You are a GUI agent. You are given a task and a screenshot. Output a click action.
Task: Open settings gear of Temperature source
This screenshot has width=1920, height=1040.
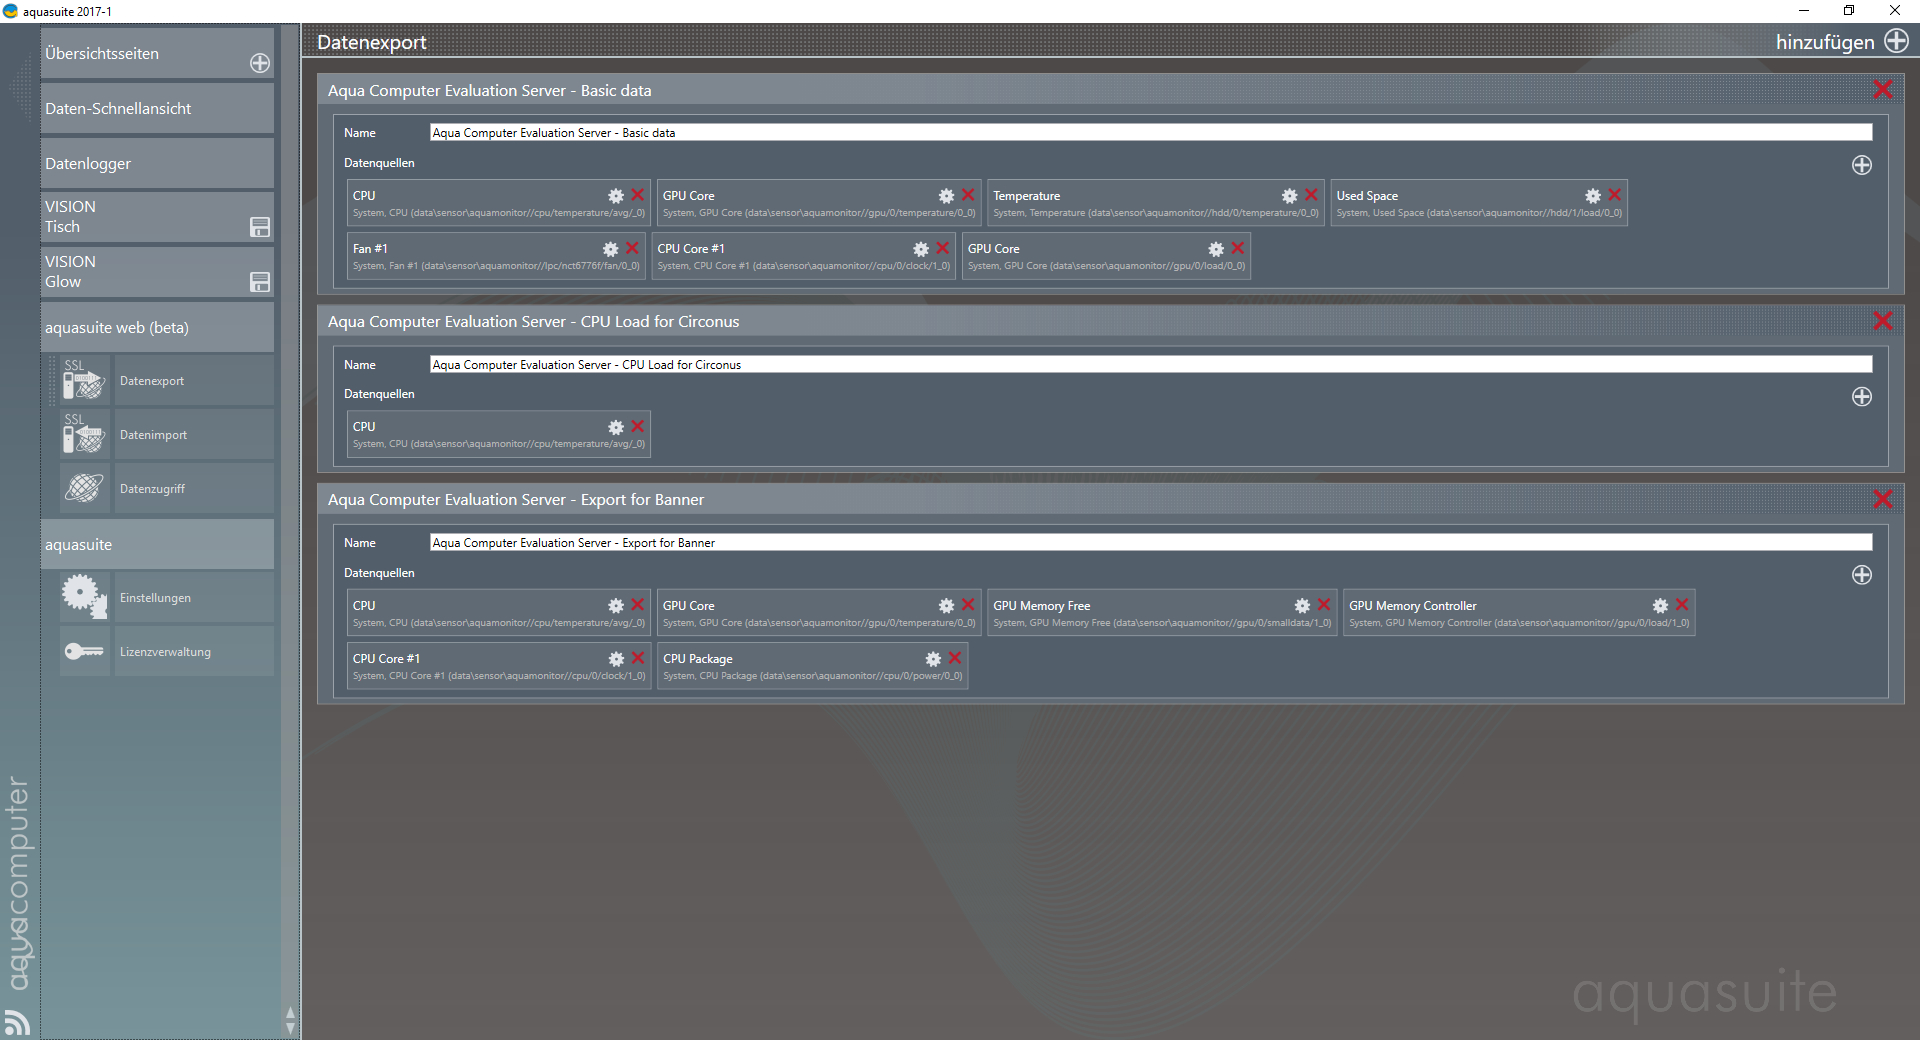click(1290, 196)
